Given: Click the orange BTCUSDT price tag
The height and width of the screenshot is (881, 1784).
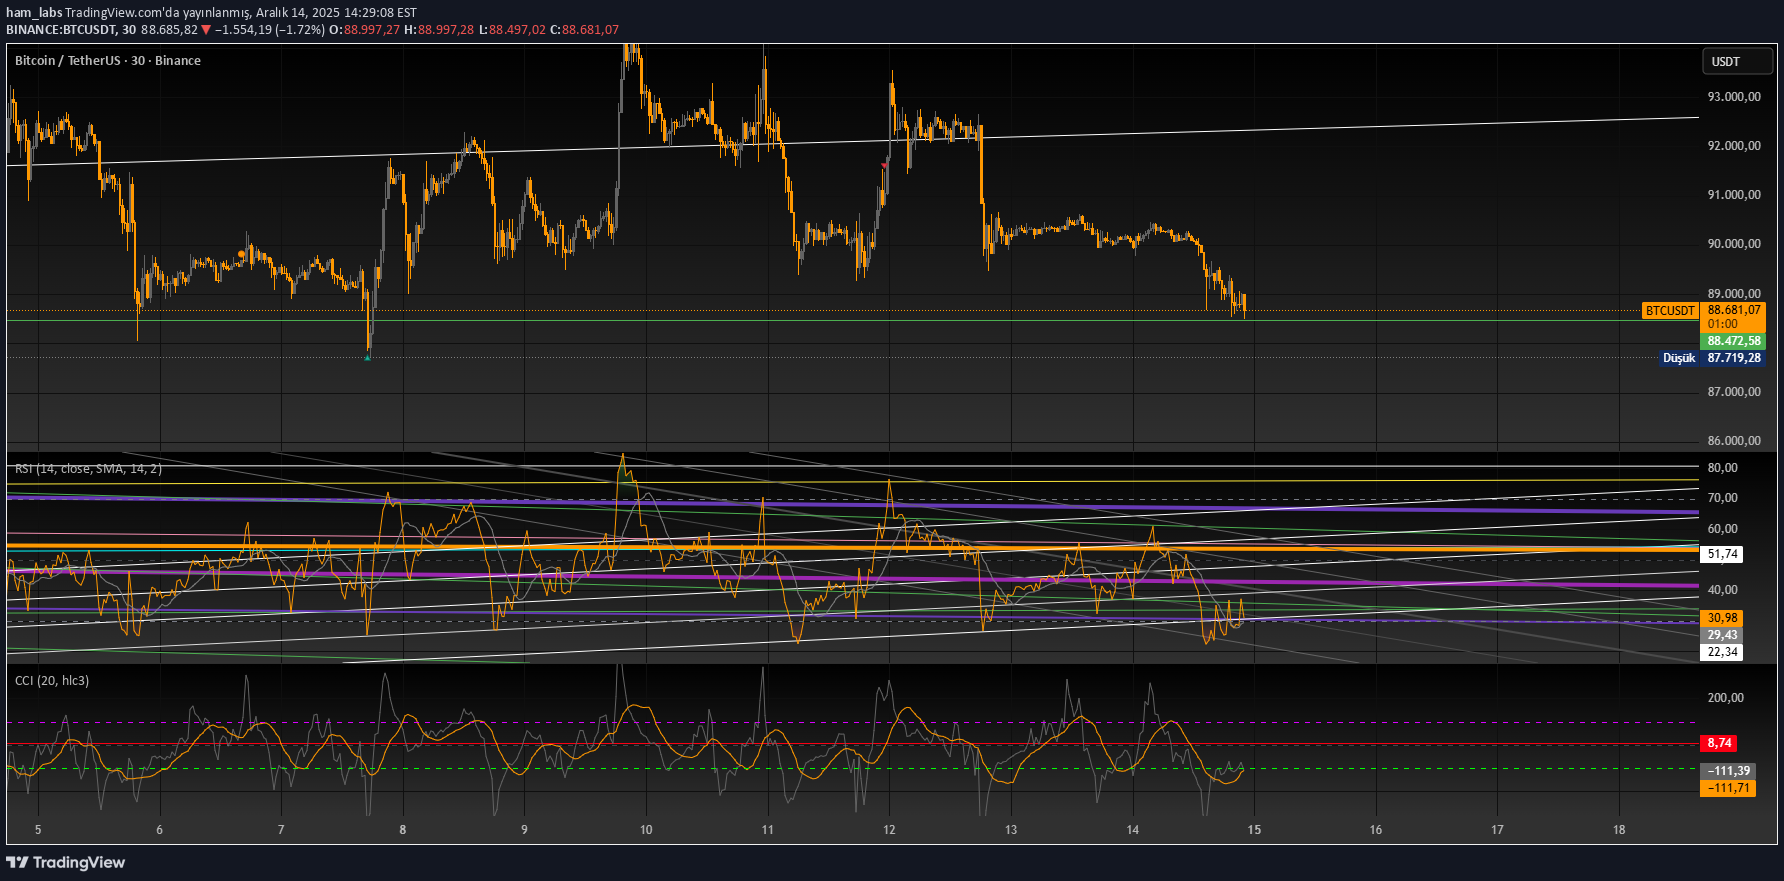Looking at the screenshot, I should click(1670, 311).
